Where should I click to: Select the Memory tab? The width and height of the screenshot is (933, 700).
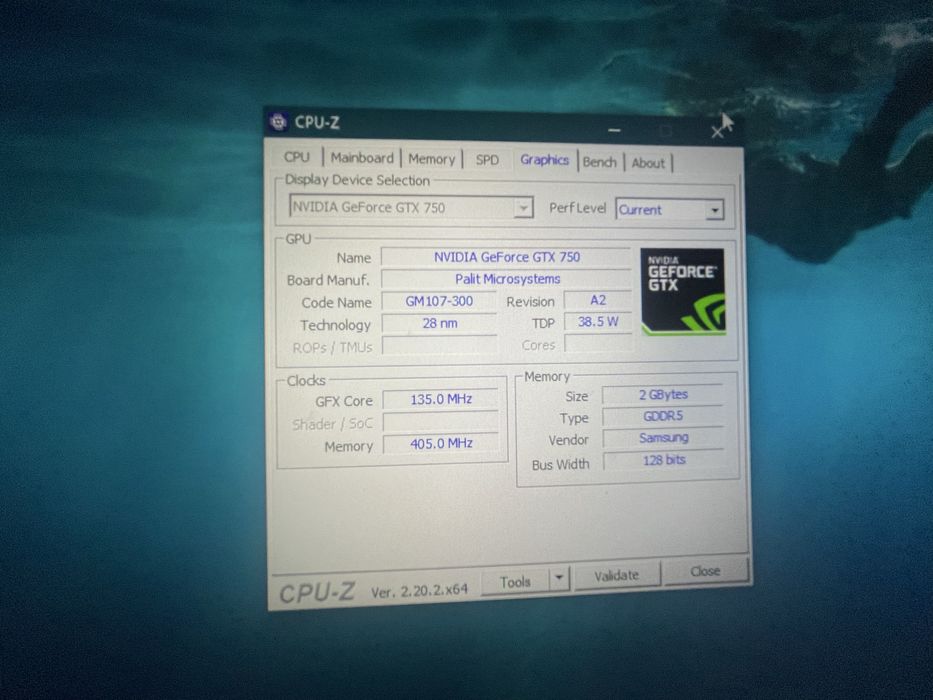point(431,160)
